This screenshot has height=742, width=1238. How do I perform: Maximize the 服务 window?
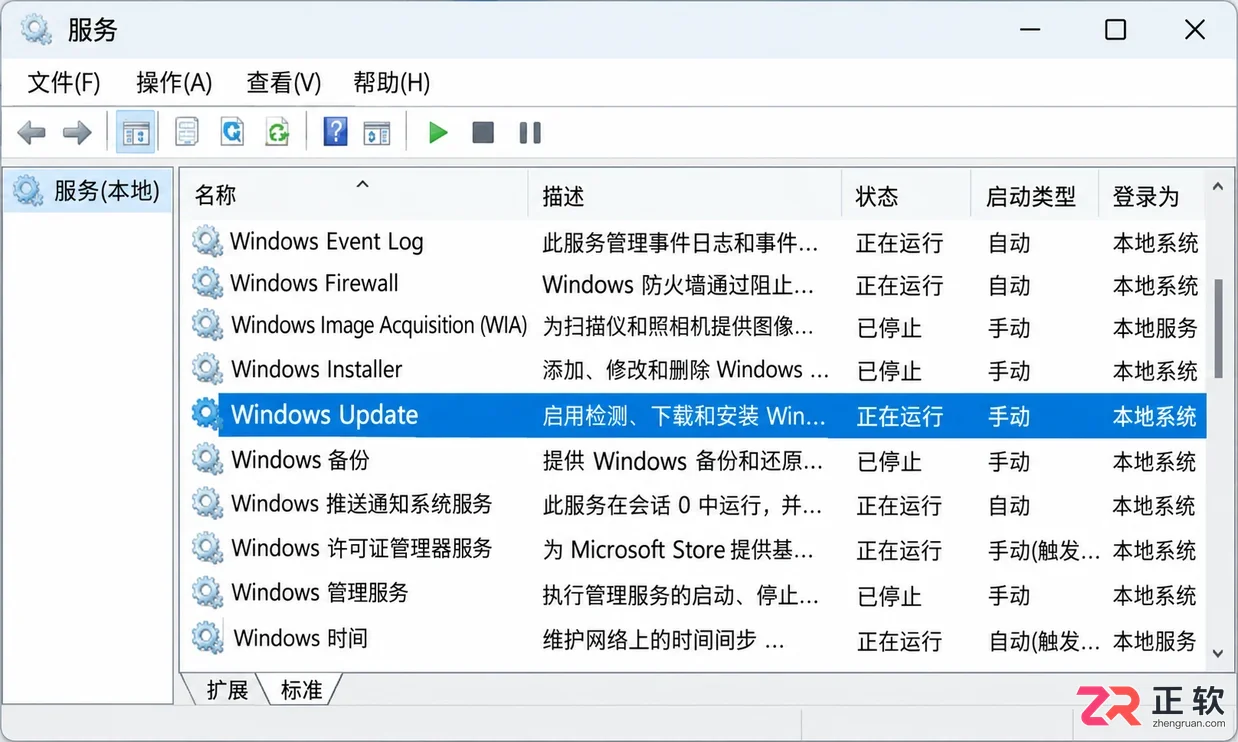[x=1116, y=30]
